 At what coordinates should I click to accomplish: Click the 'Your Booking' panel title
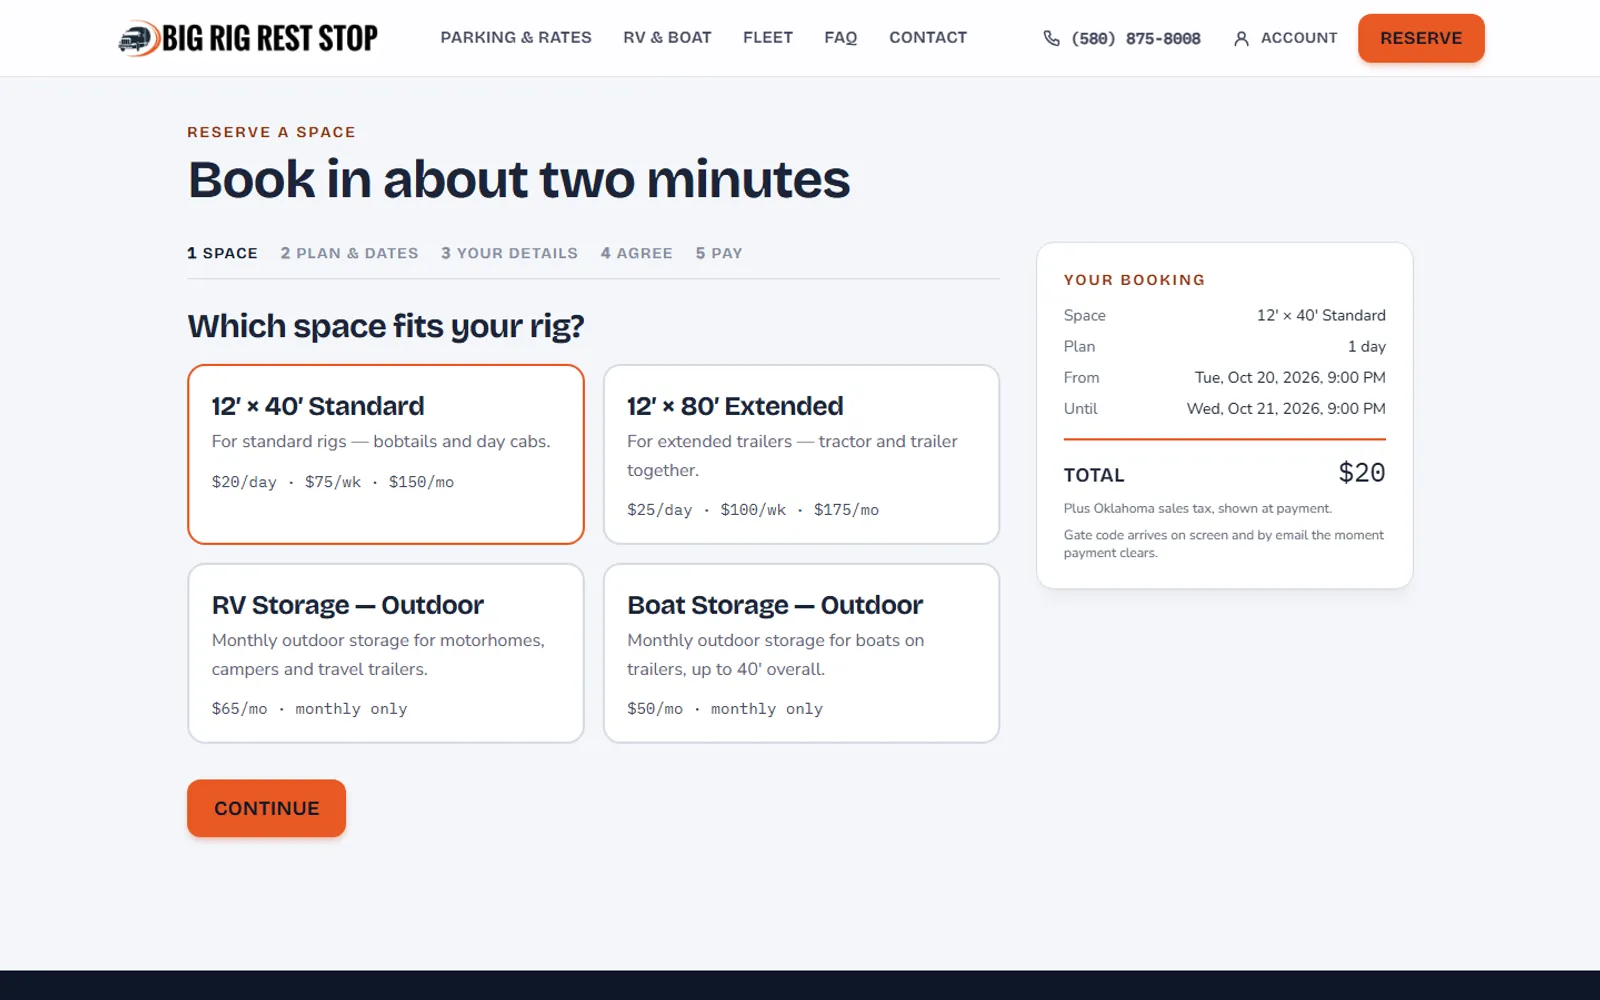point(1134,280)
